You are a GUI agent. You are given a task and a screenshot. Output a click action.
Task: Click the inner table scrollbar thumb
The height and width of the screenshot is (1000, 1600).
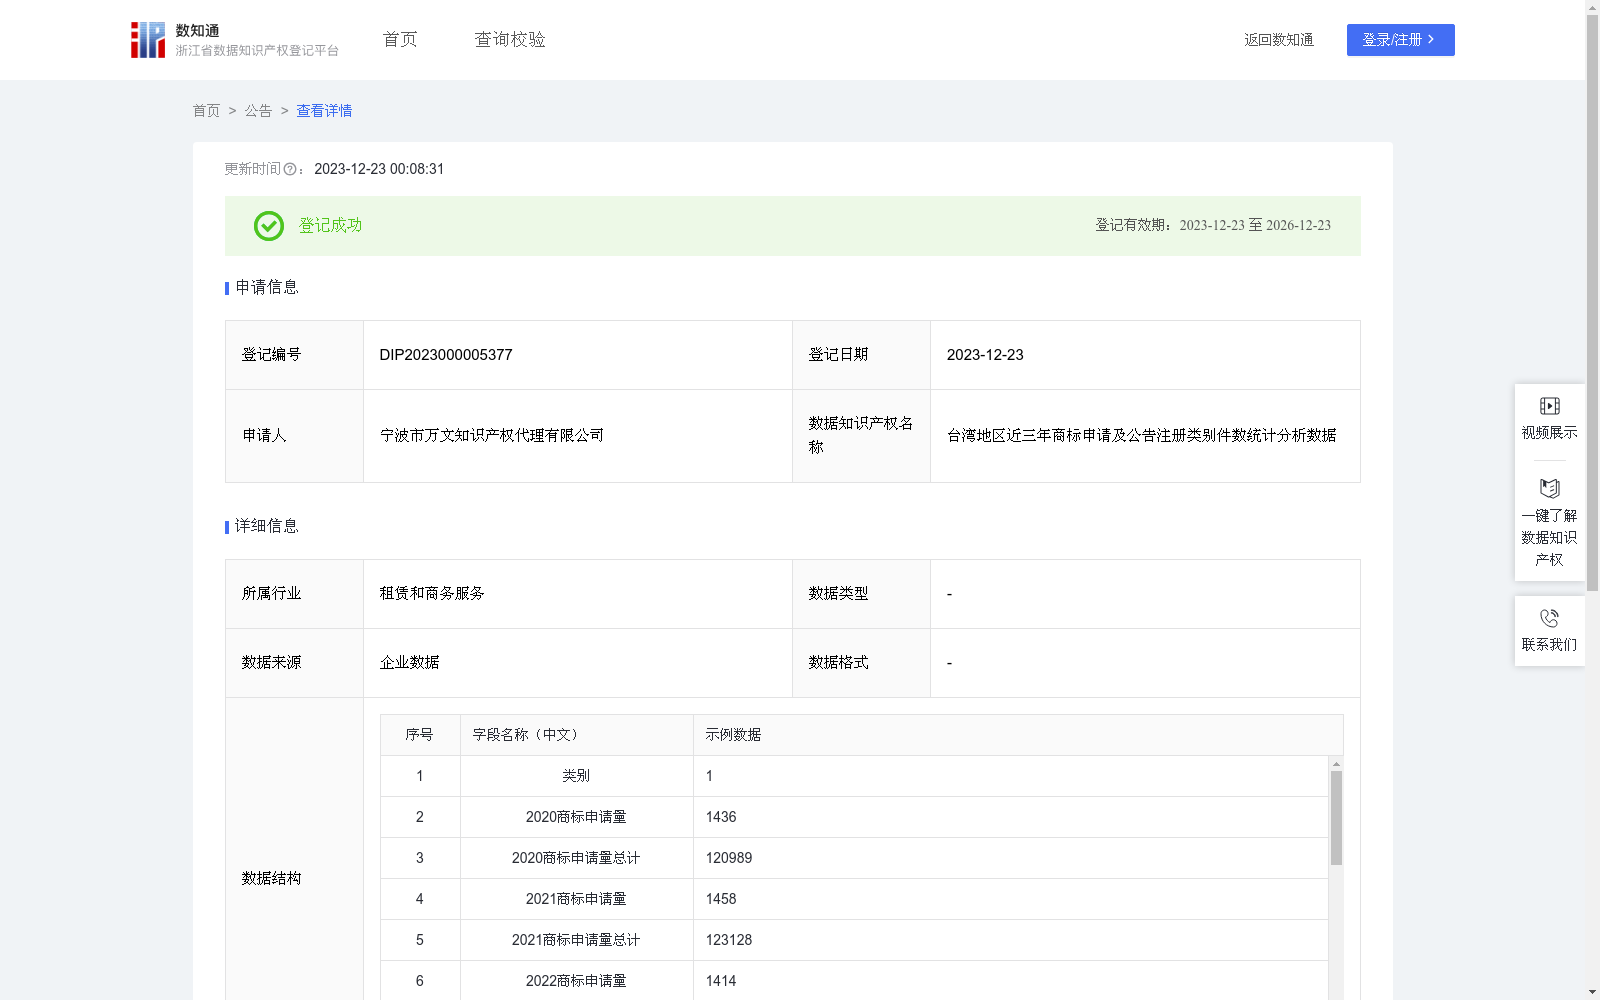1336,817
